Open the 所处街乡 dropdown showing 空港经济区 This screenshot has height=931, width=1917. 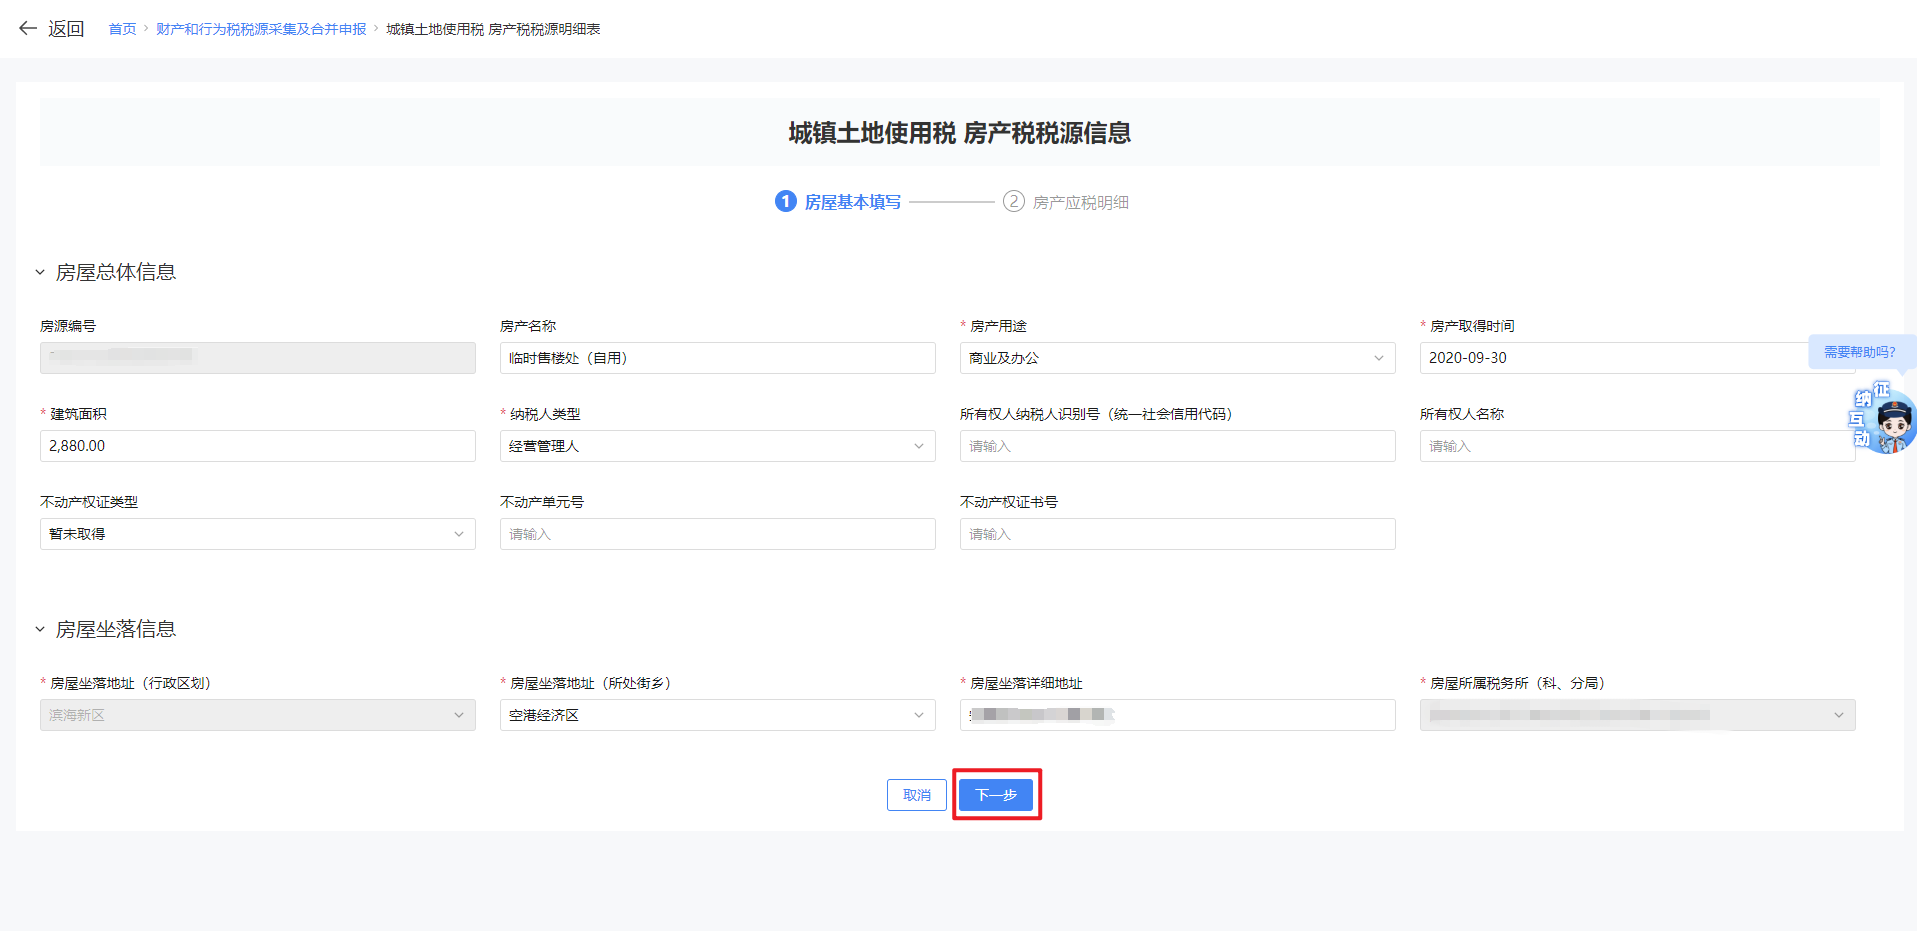[x=716, y=715]
